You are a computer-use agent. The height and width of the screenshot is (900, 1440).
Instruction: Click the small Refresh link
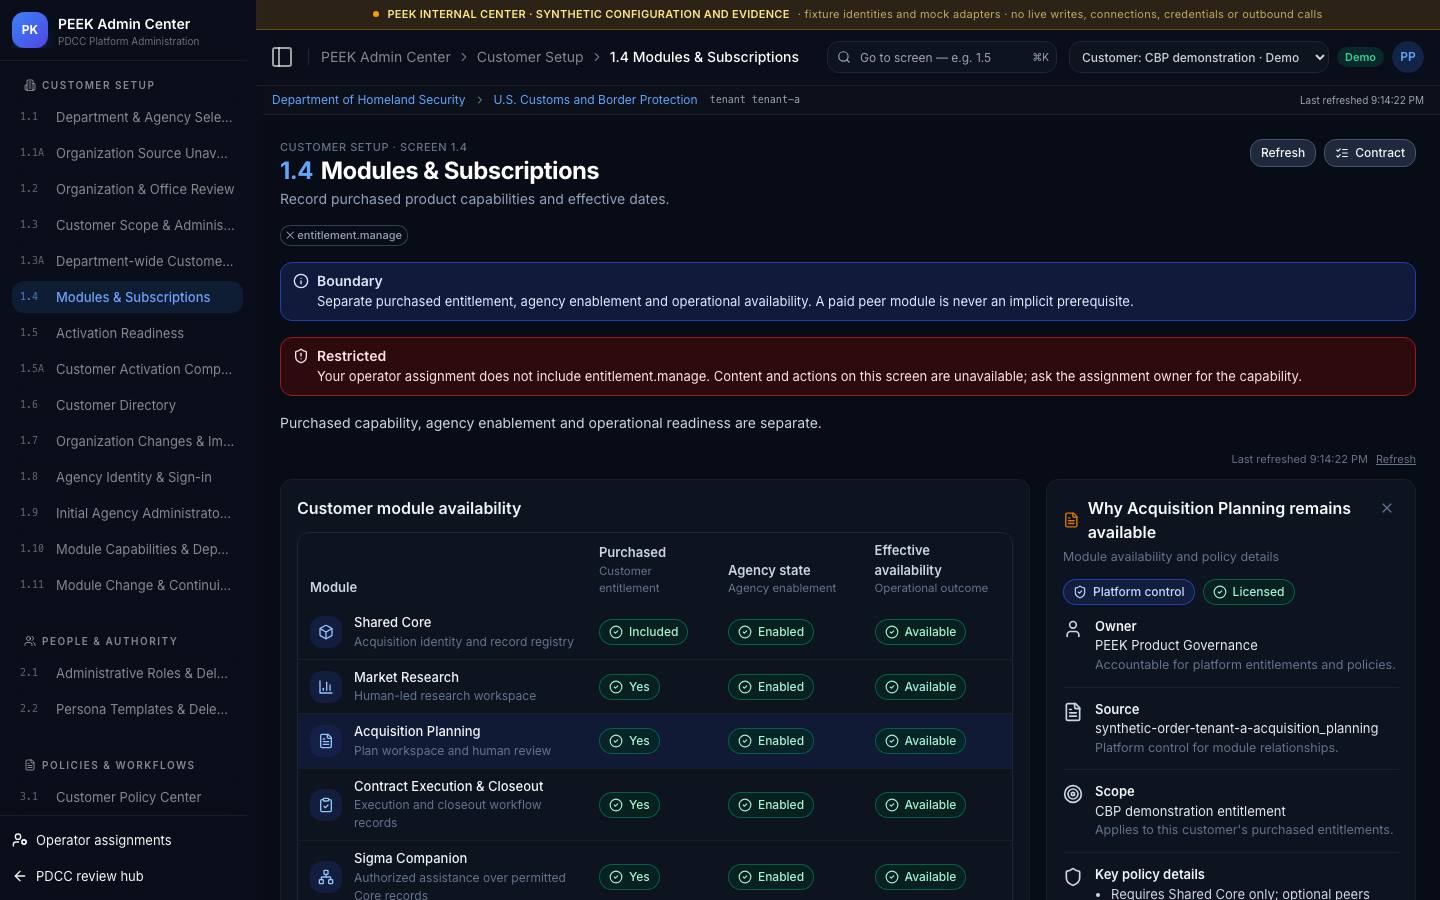1396,459
